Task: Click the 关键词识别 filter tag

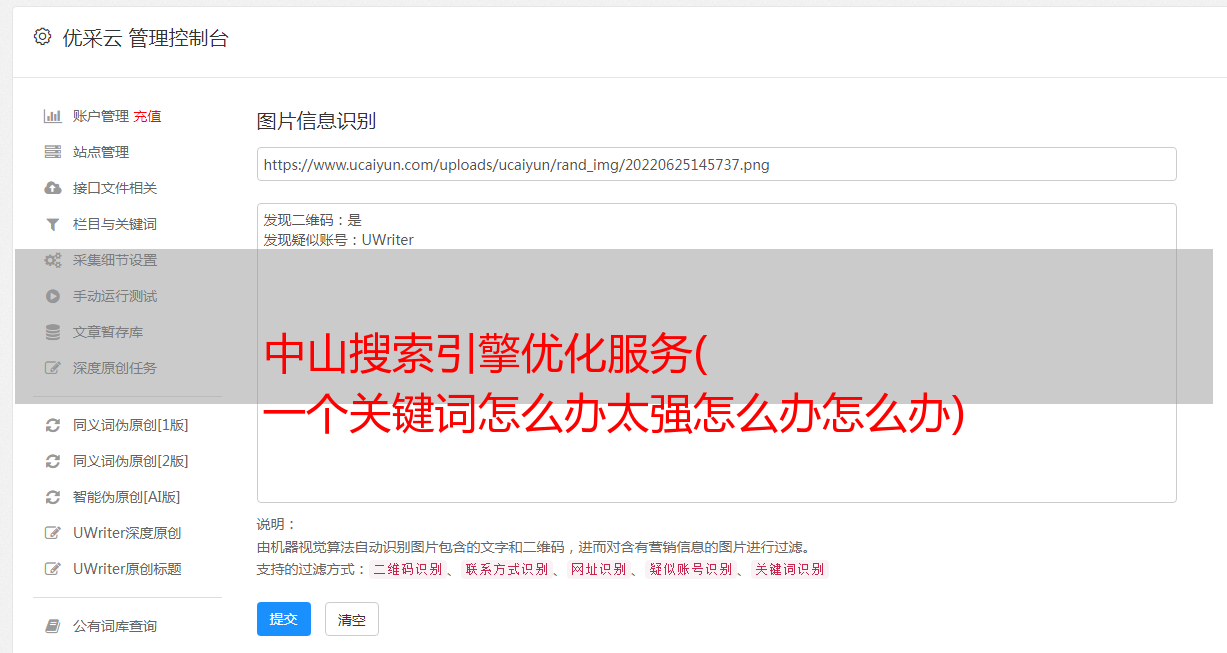Action: pyautogui.click(x=790, y=569)
